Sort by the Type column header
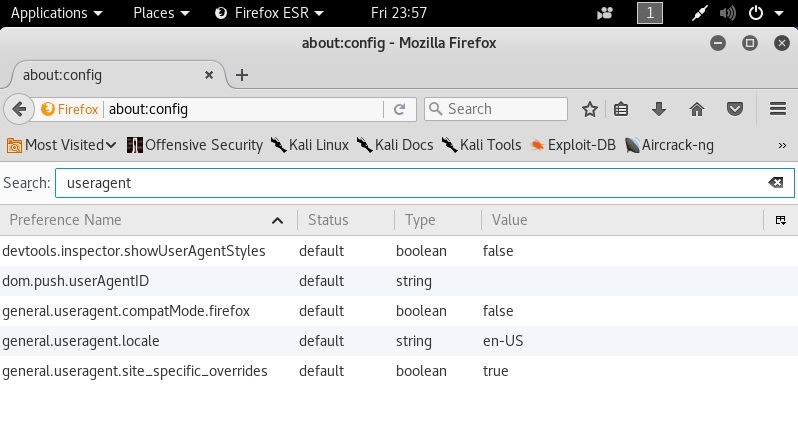 pyautogui.click(x=438, y=220)
